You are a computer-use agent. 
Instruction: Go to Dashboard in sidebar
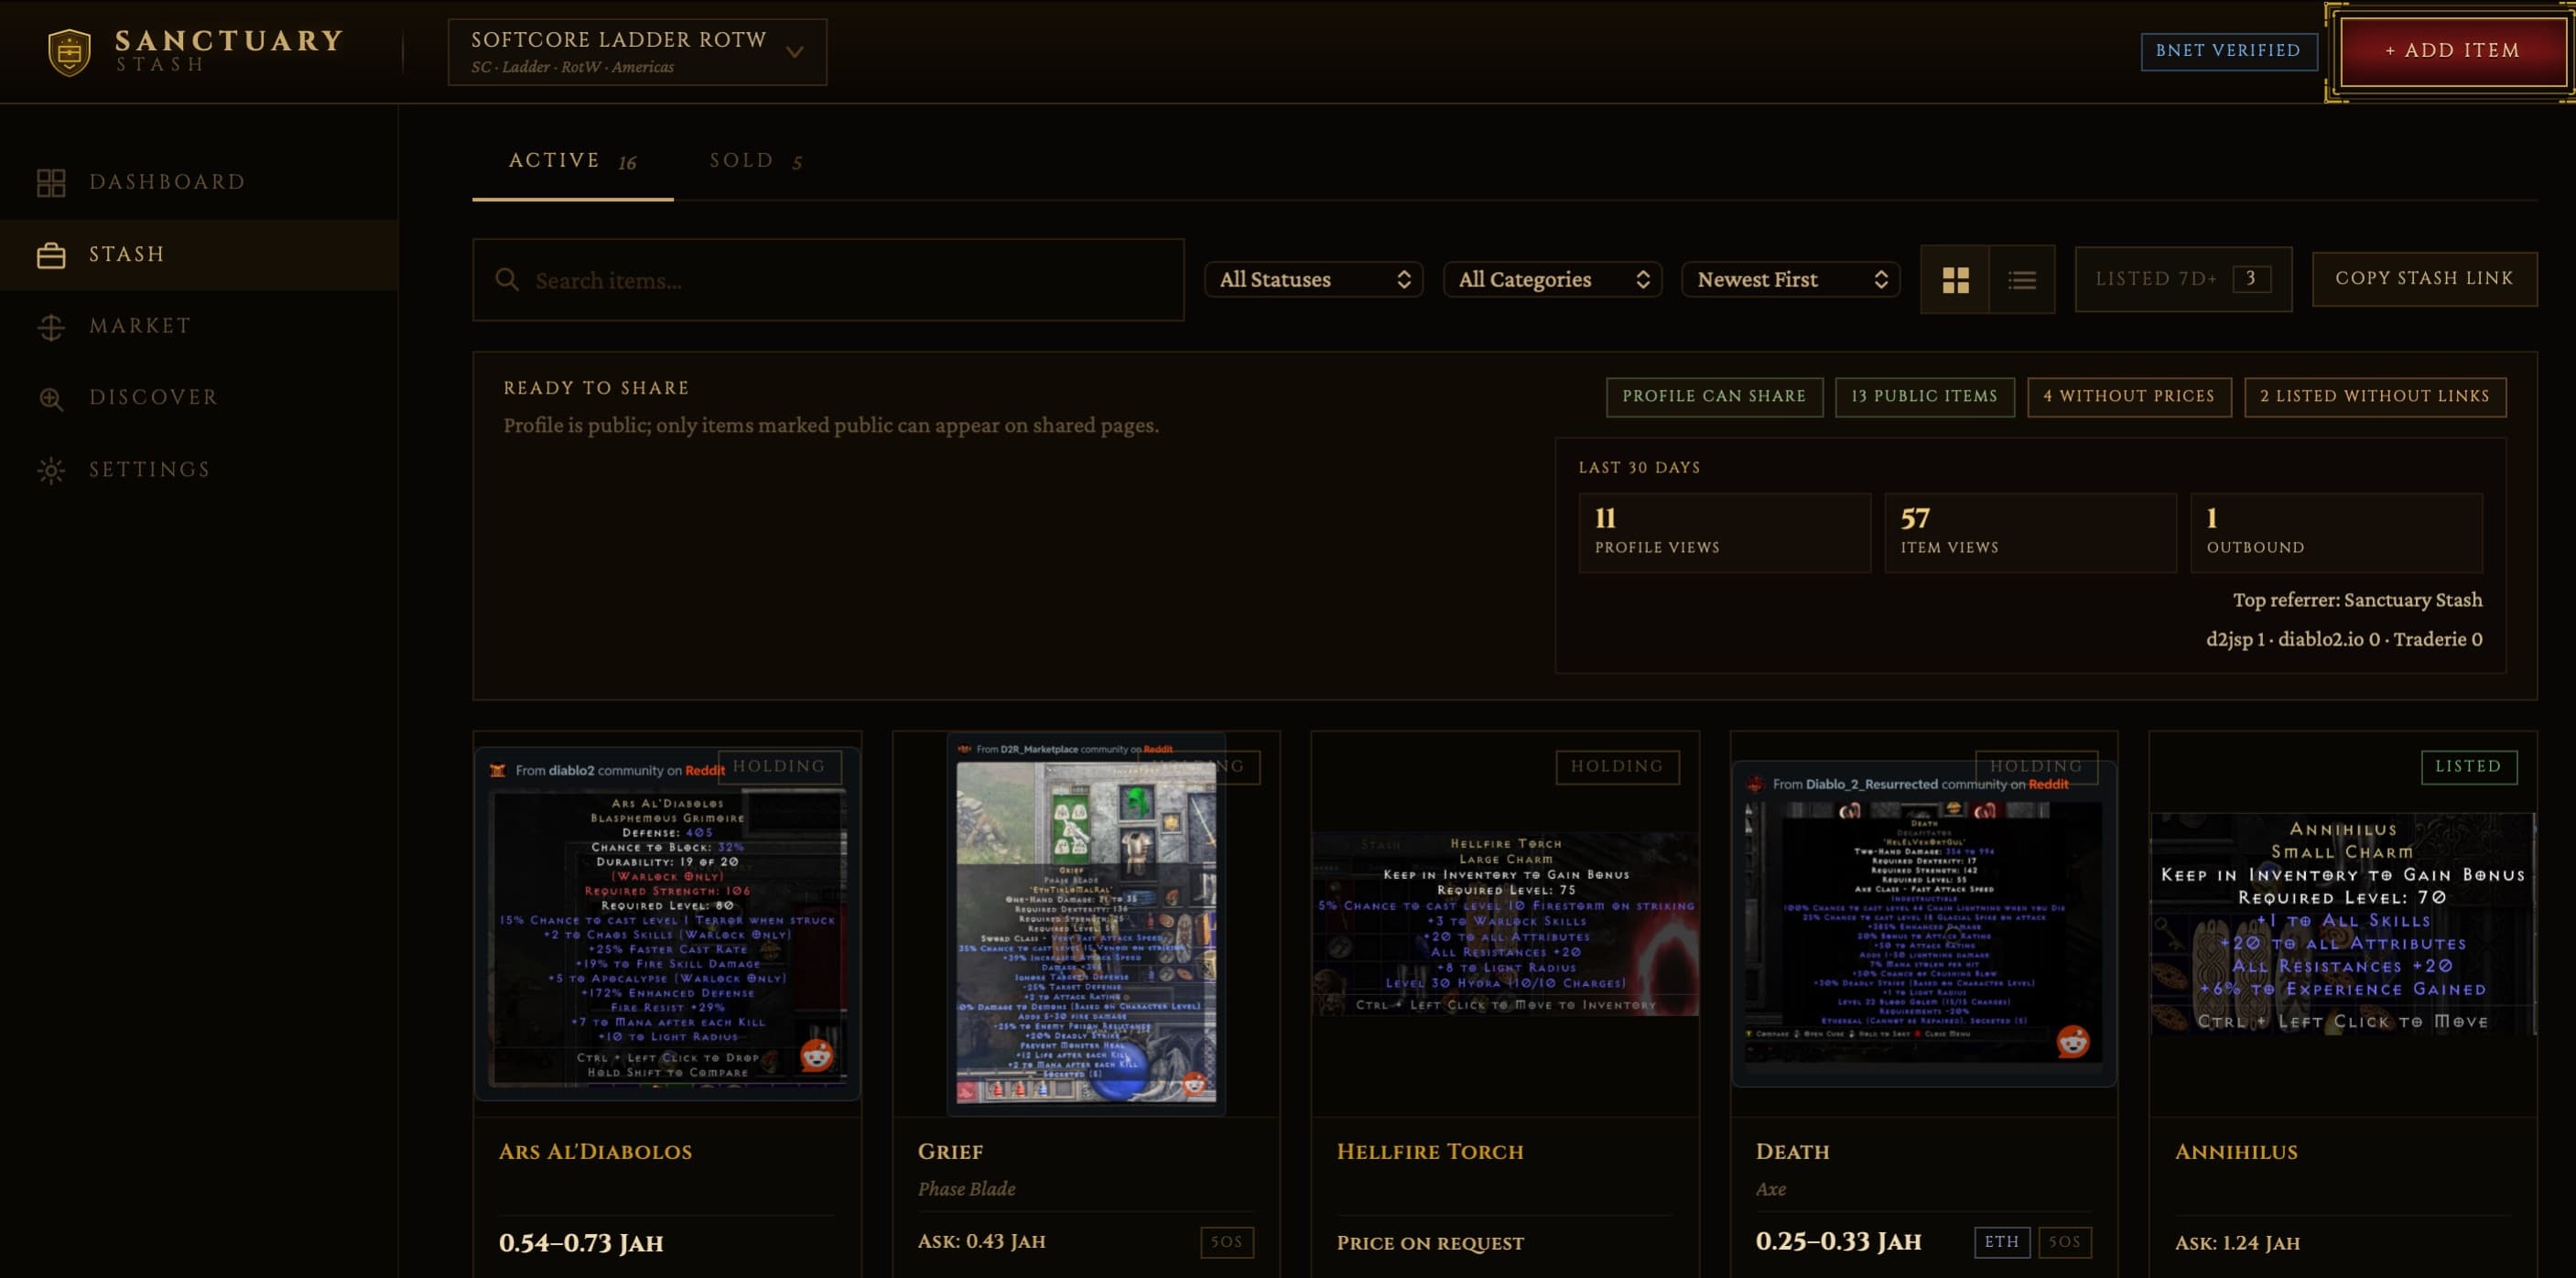pyautogui.click(x=199, y=182)
